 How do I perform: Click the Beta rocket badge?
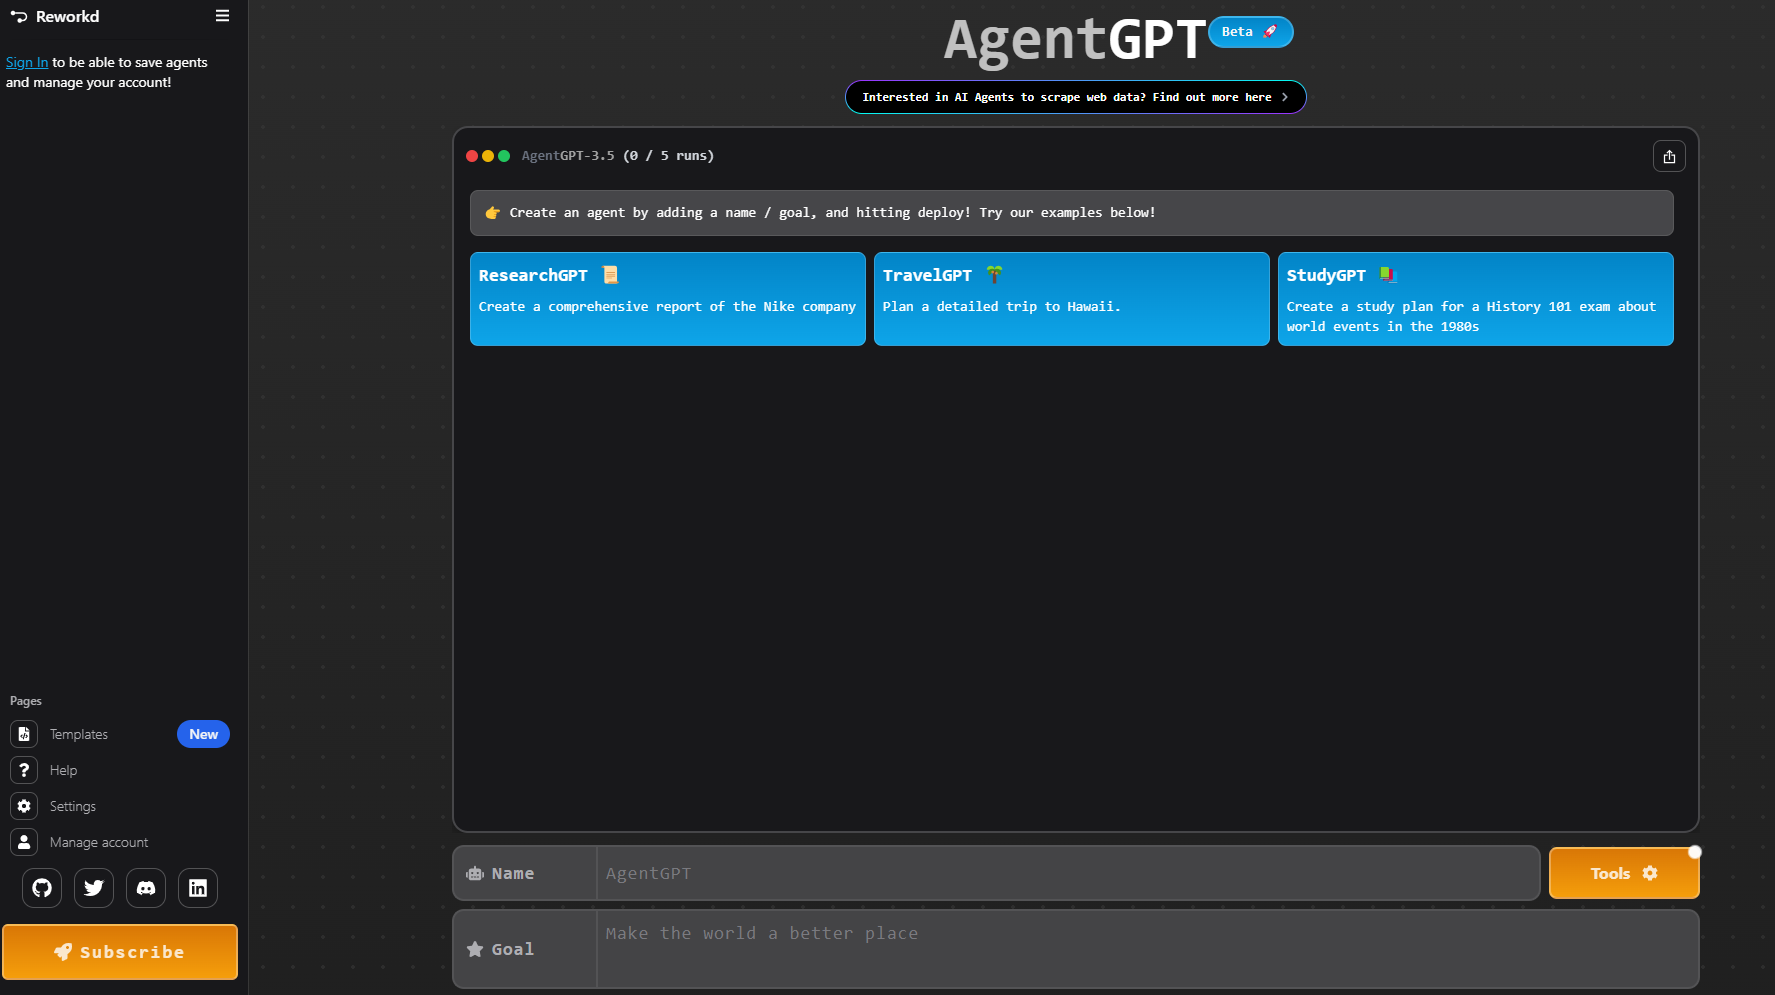pos(1250,32)
